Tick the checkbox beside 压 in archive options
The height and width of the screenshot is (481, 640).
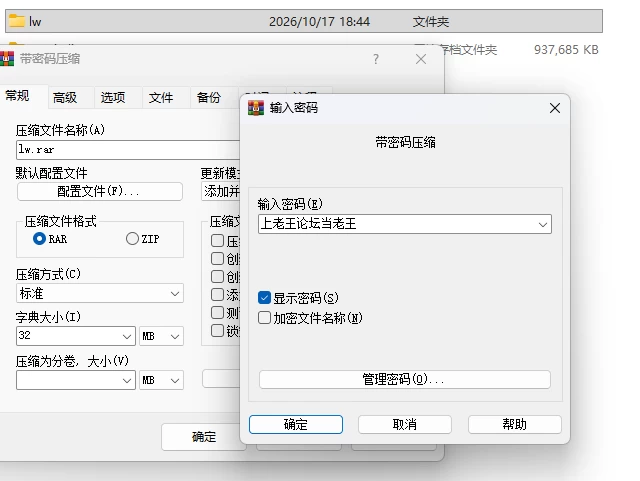pos(218,240)
